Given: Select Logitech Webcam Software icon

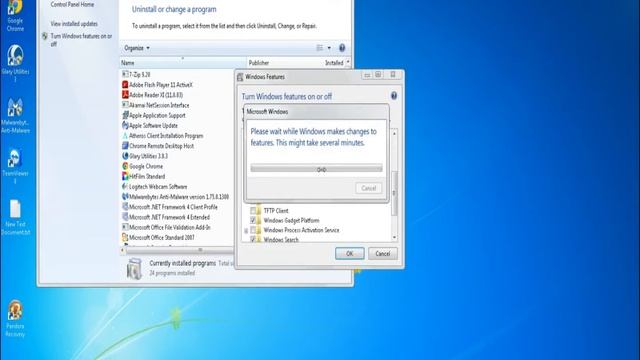Looking at the screenshot, I should point(125,187).
